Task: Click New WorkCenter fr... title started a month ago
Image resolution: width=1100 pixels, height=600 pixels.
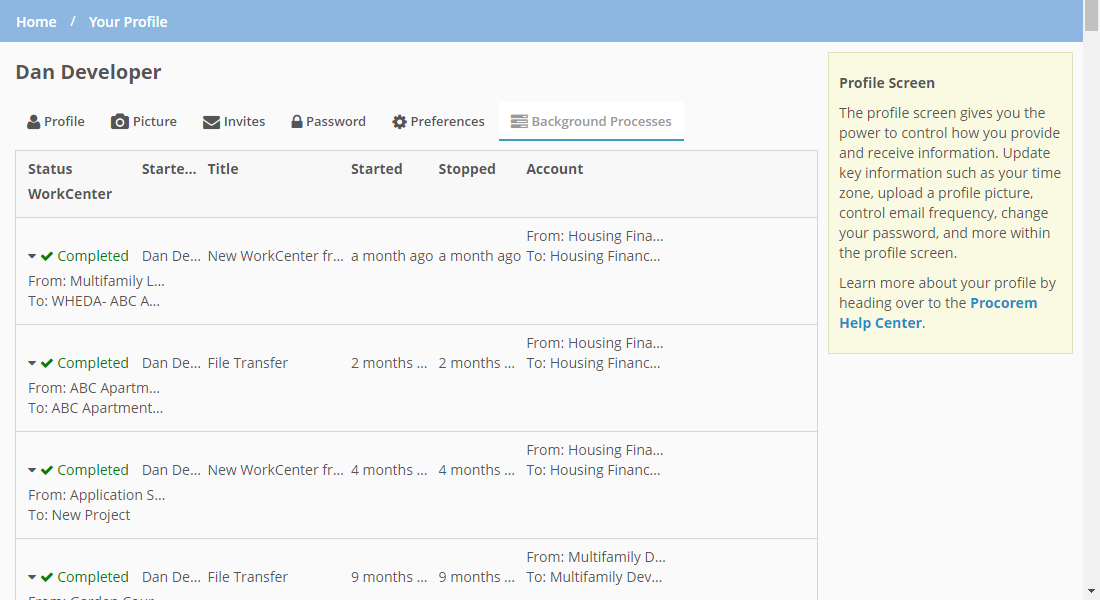Action: 276,256
